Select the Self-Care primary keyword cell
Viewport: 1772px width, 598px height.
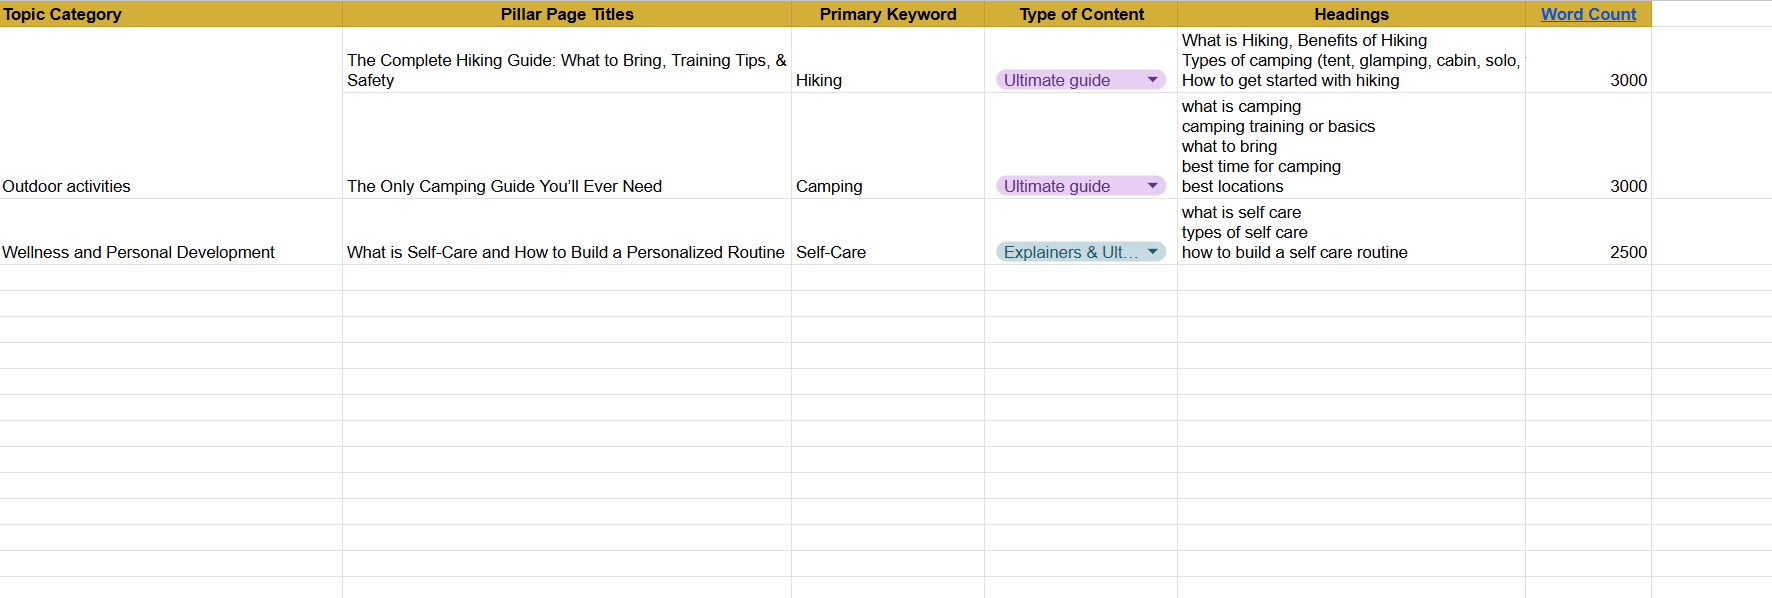pyautogui.click(x=888, y=232)
